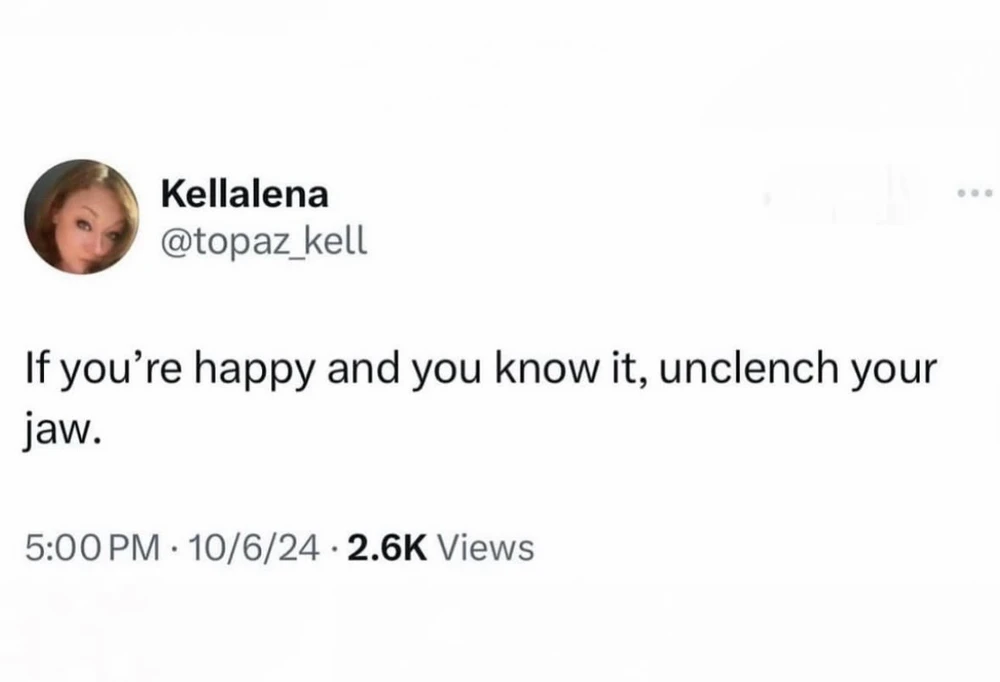Click the word "you're" in the tweet
The image size is (1000, 682).
124,369
